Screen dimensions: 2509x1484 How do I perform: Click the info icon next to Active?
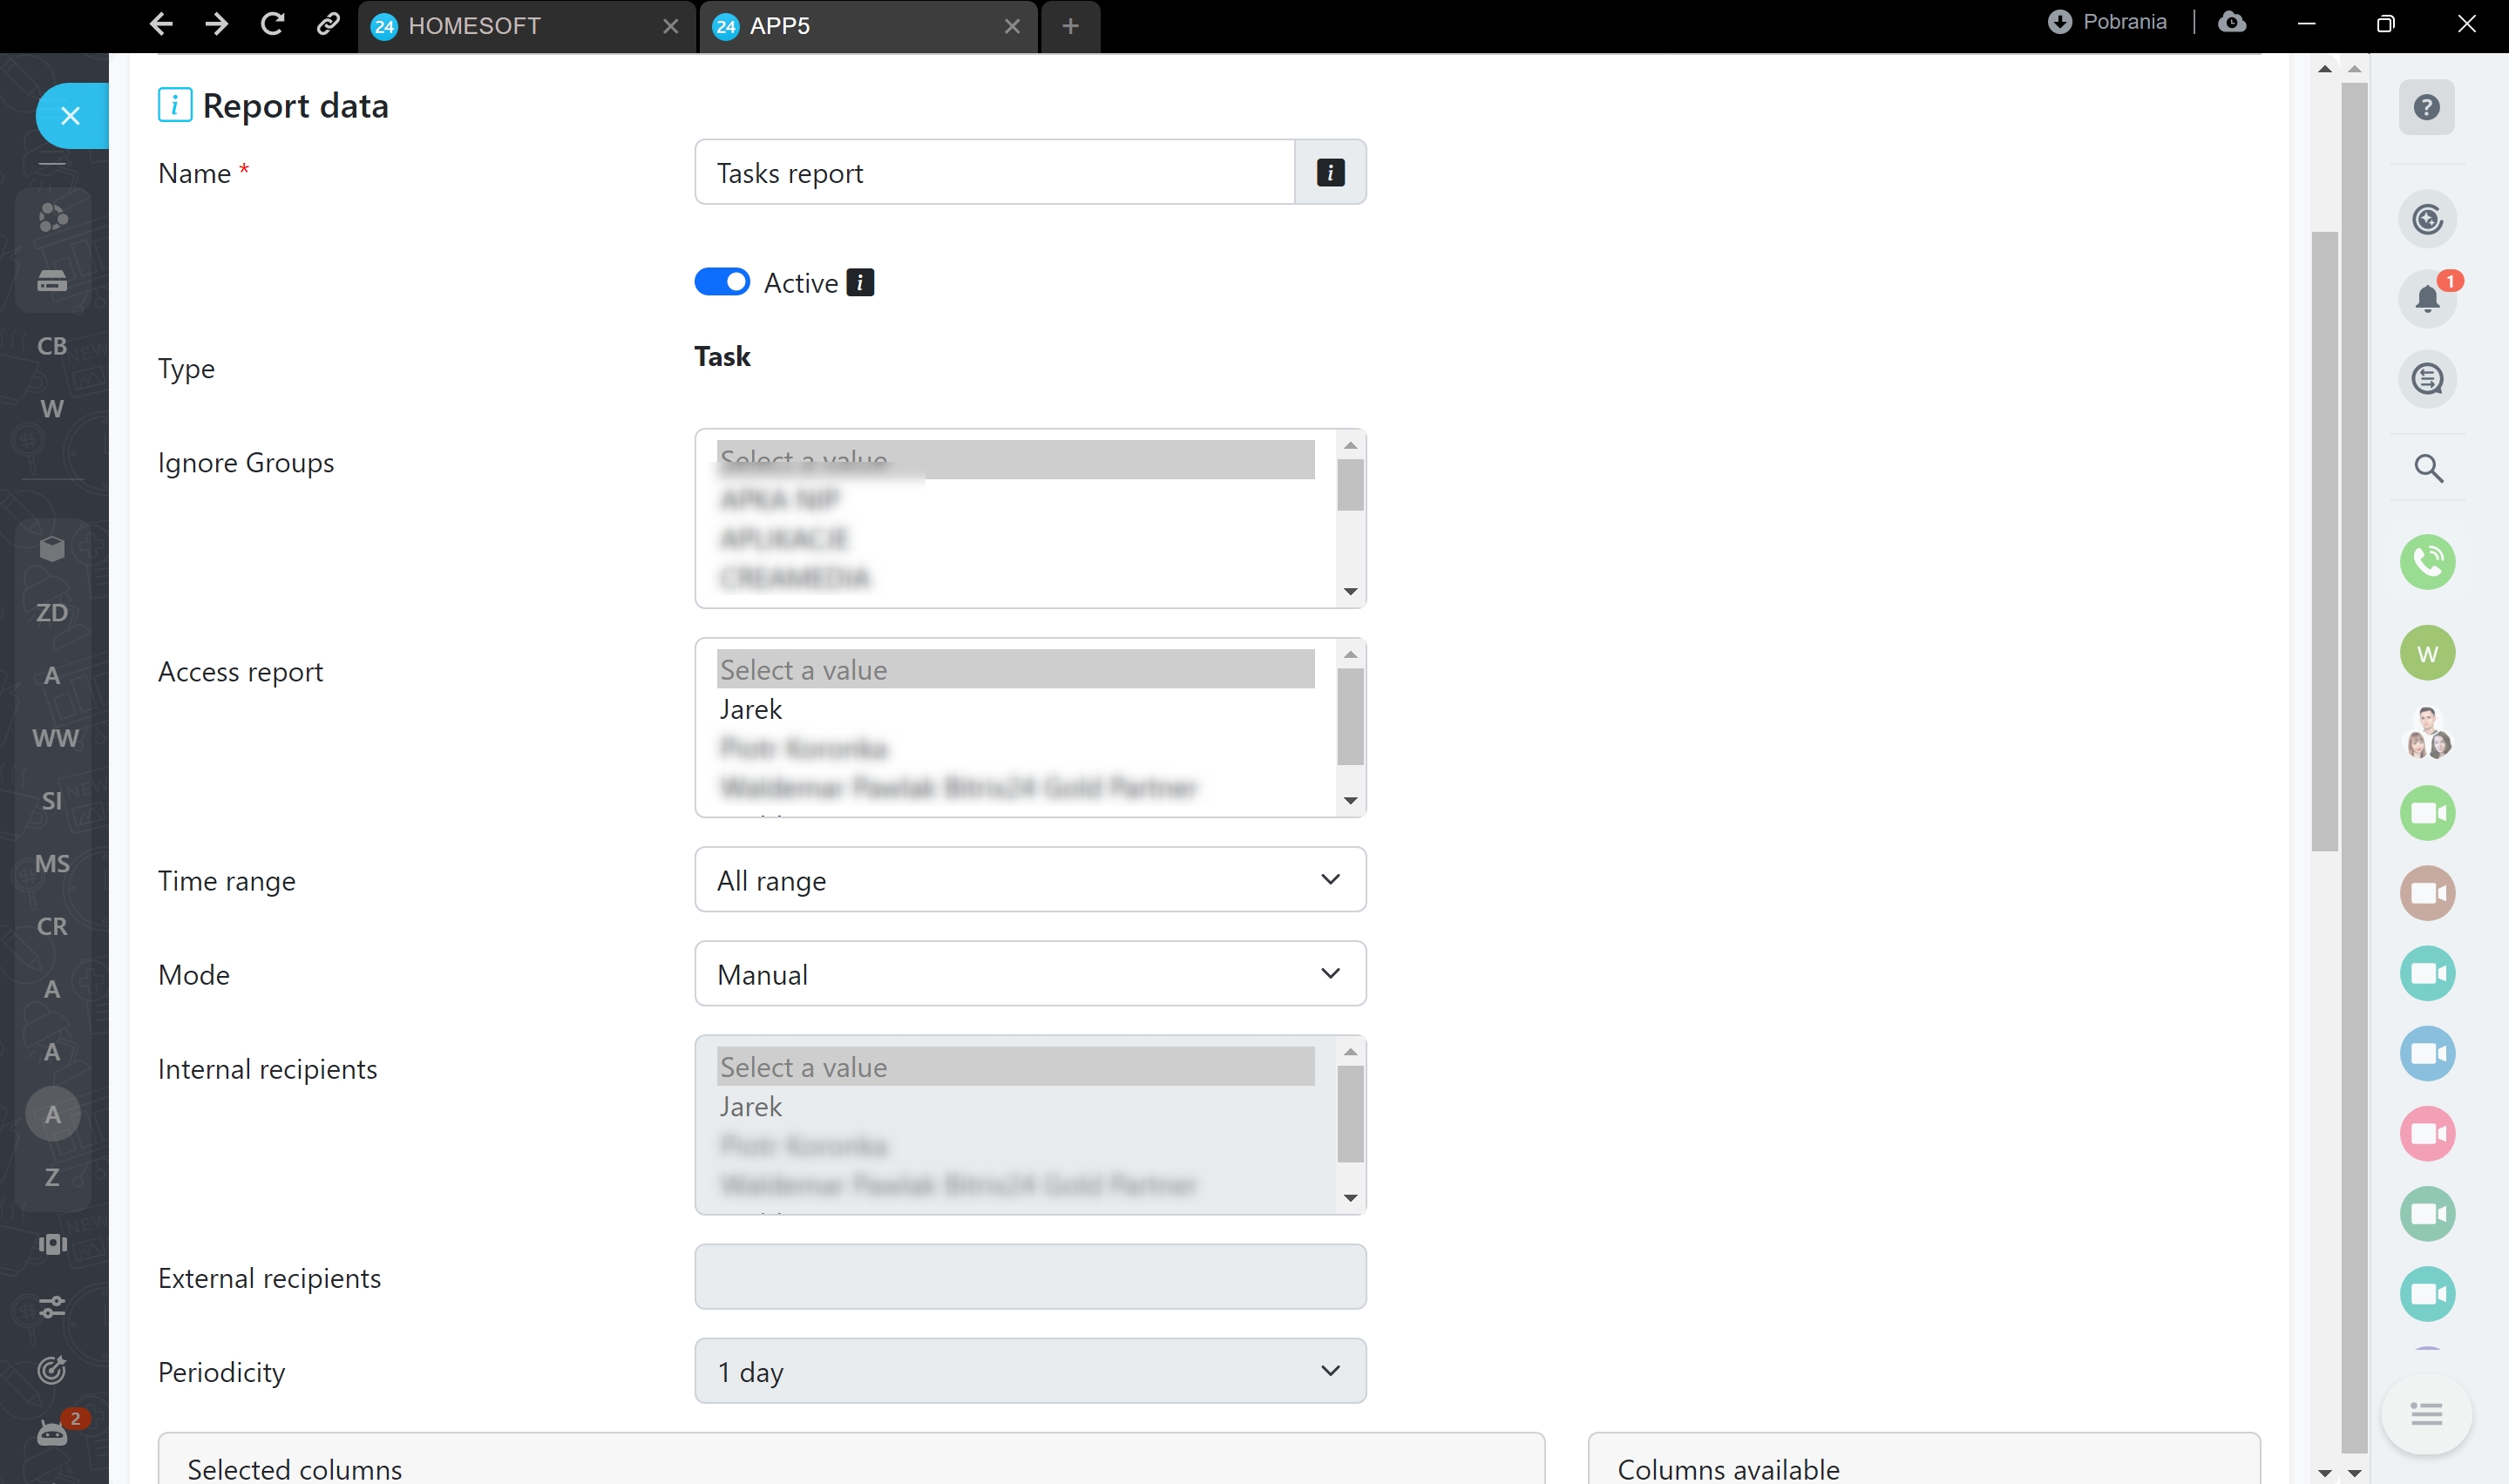click(859, 283)
